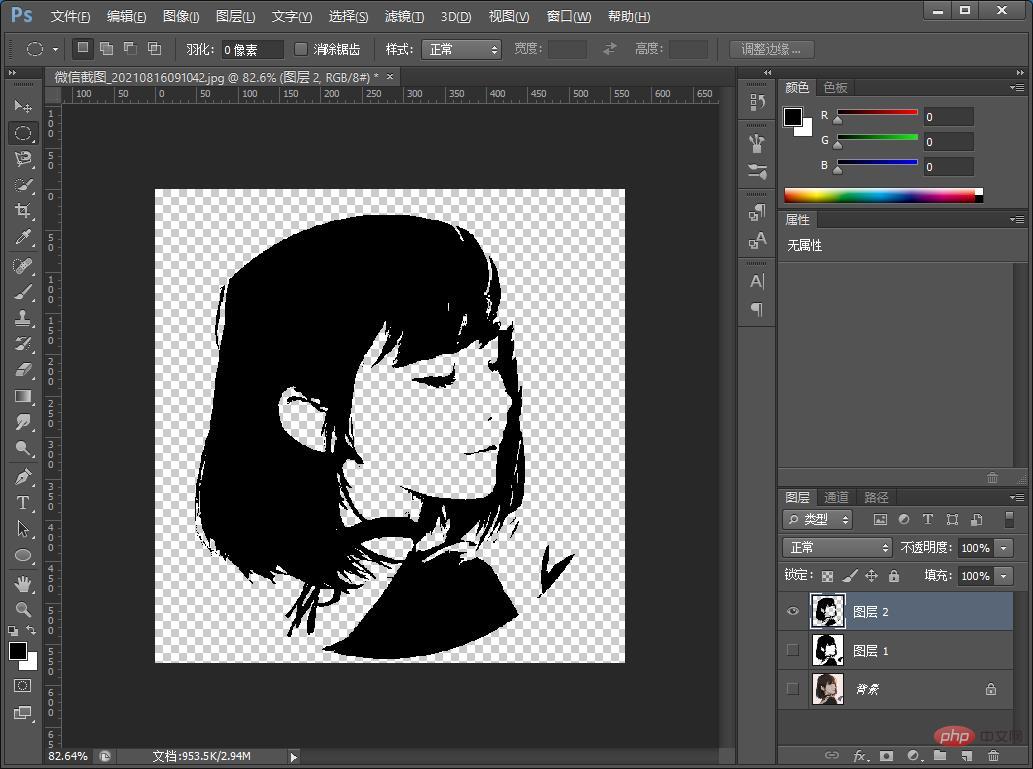Select the Horizontal Type tool
1033x769 pixels.
click(23, 503)
